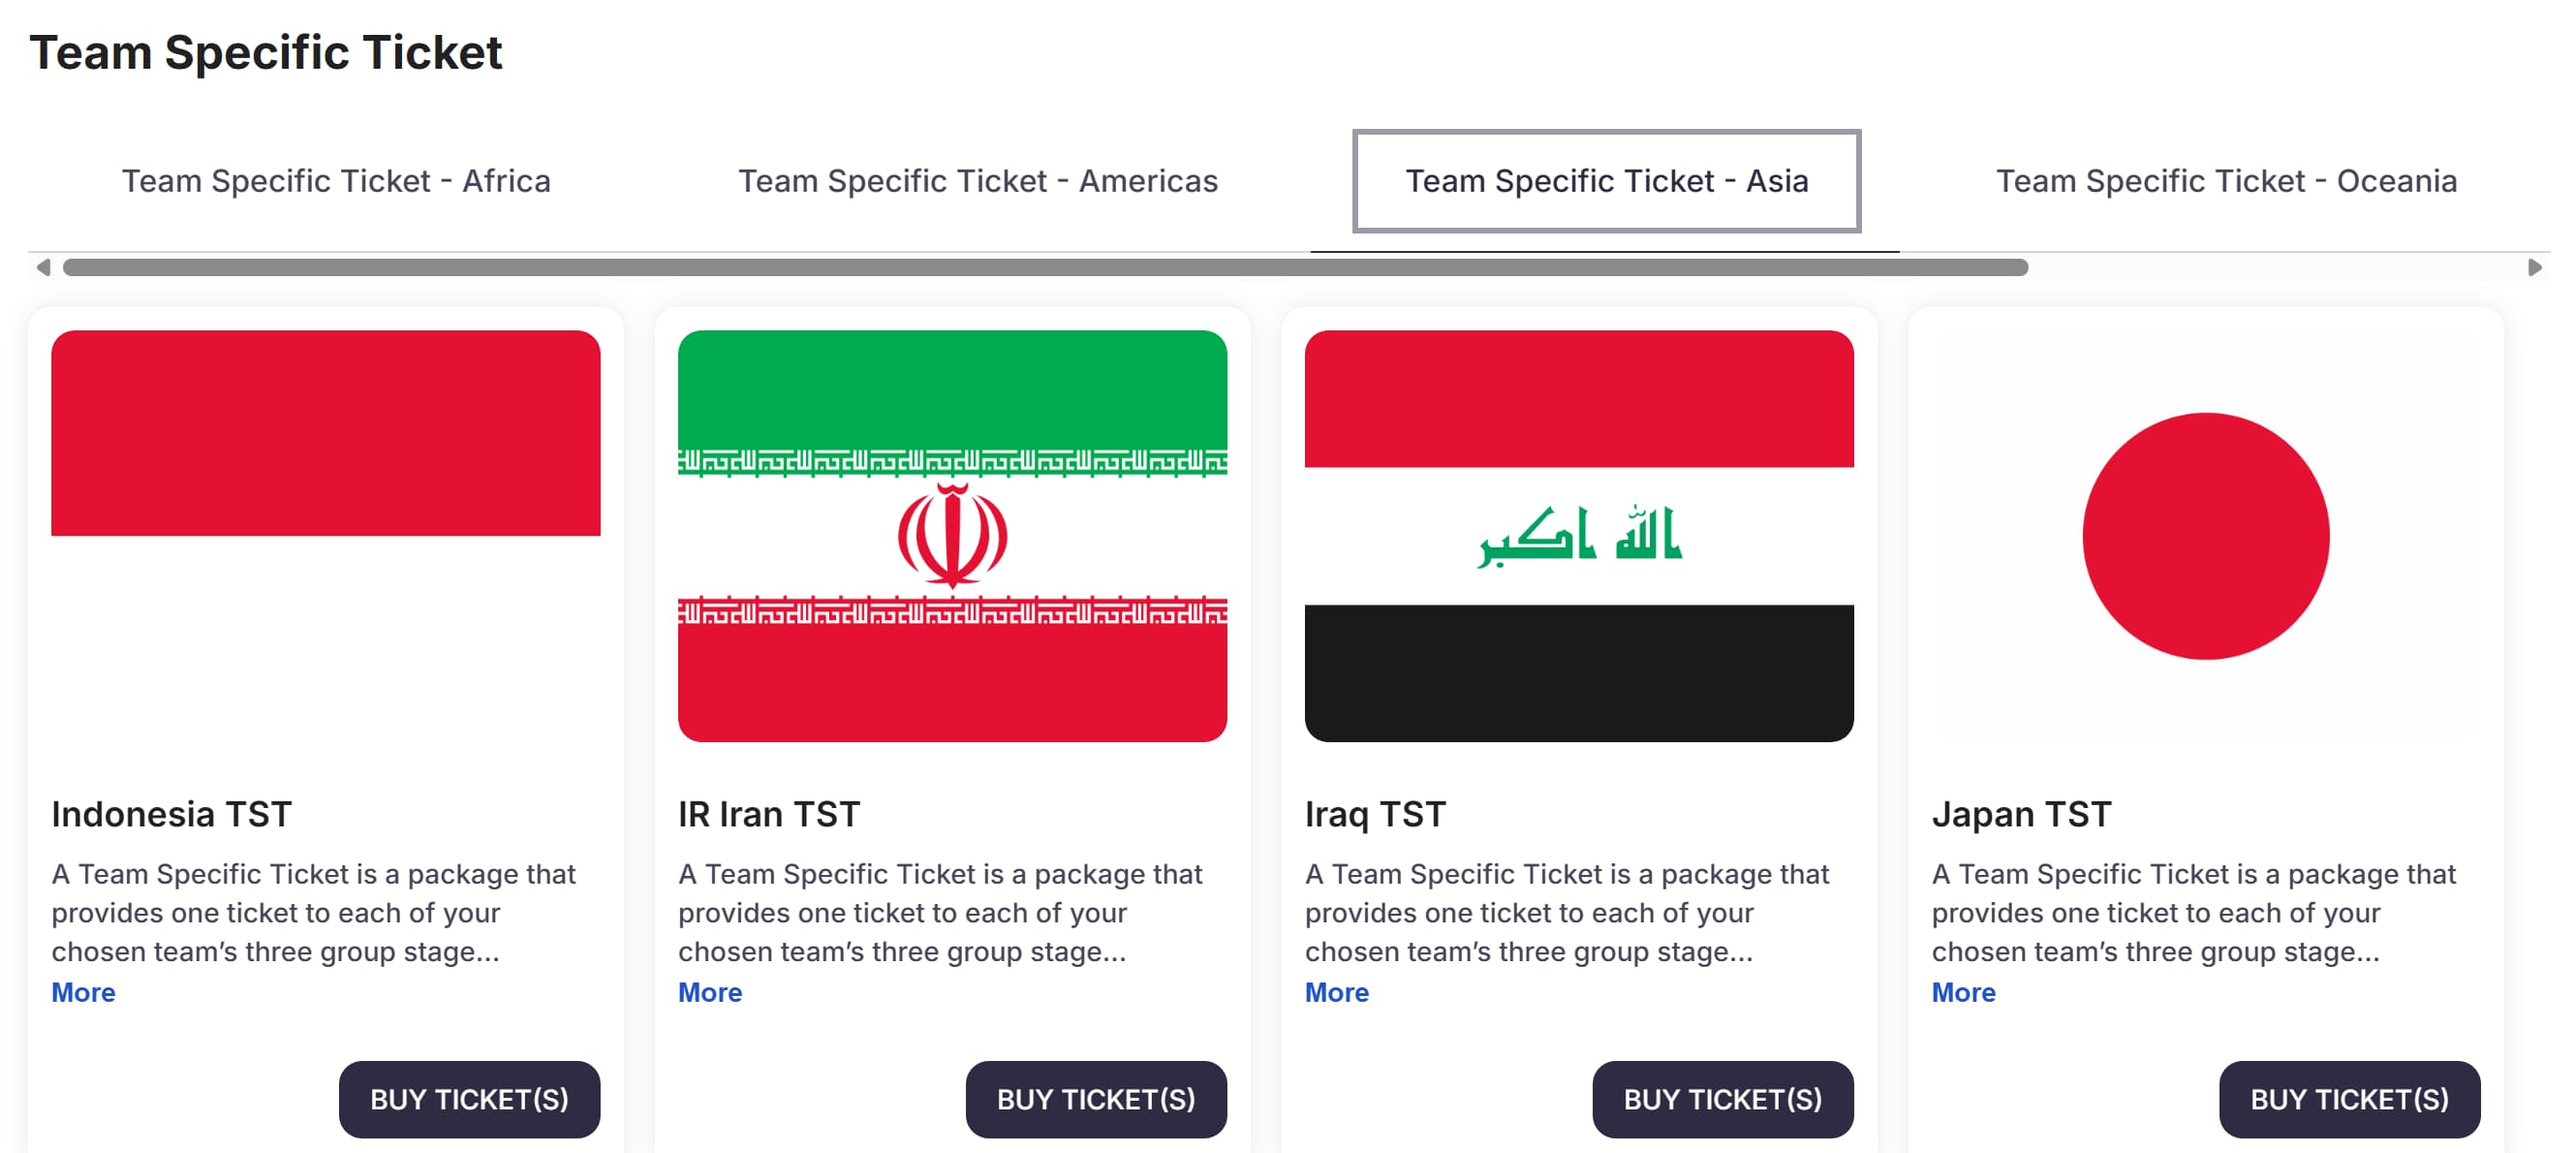
Task: Click the IR Iran flag image
Action: tap(952, 535)
